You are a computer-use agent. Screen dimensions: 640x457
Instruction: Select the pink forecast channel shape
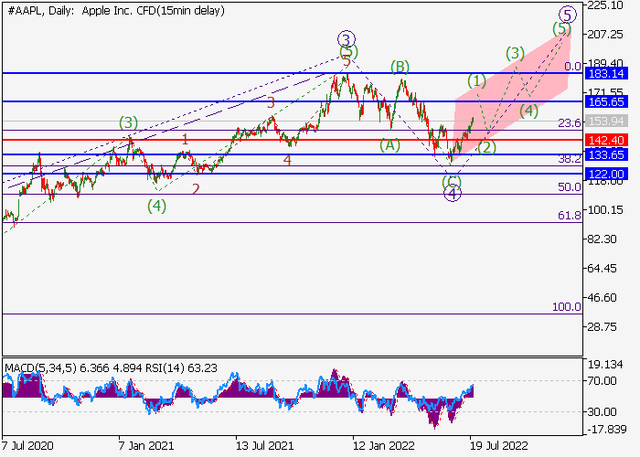[510, 96]
